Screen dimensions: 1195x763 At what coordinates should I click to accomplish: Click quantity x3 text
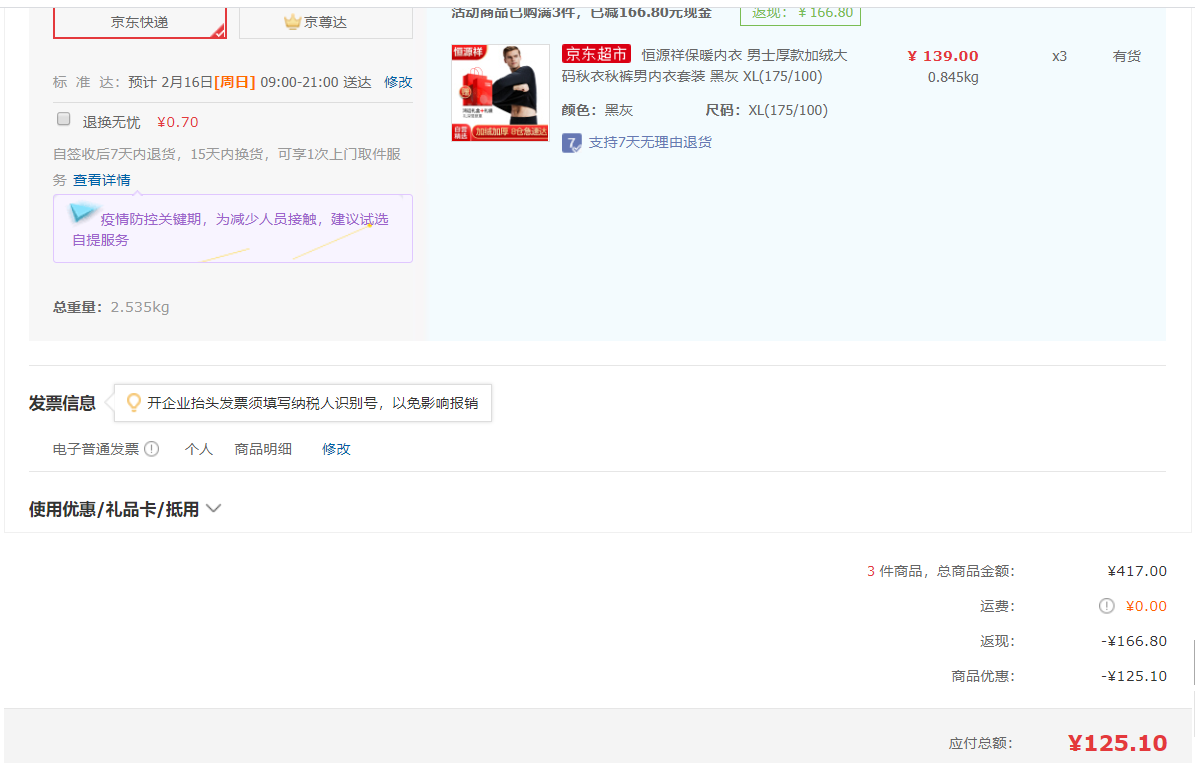[x=1059, y=56]
